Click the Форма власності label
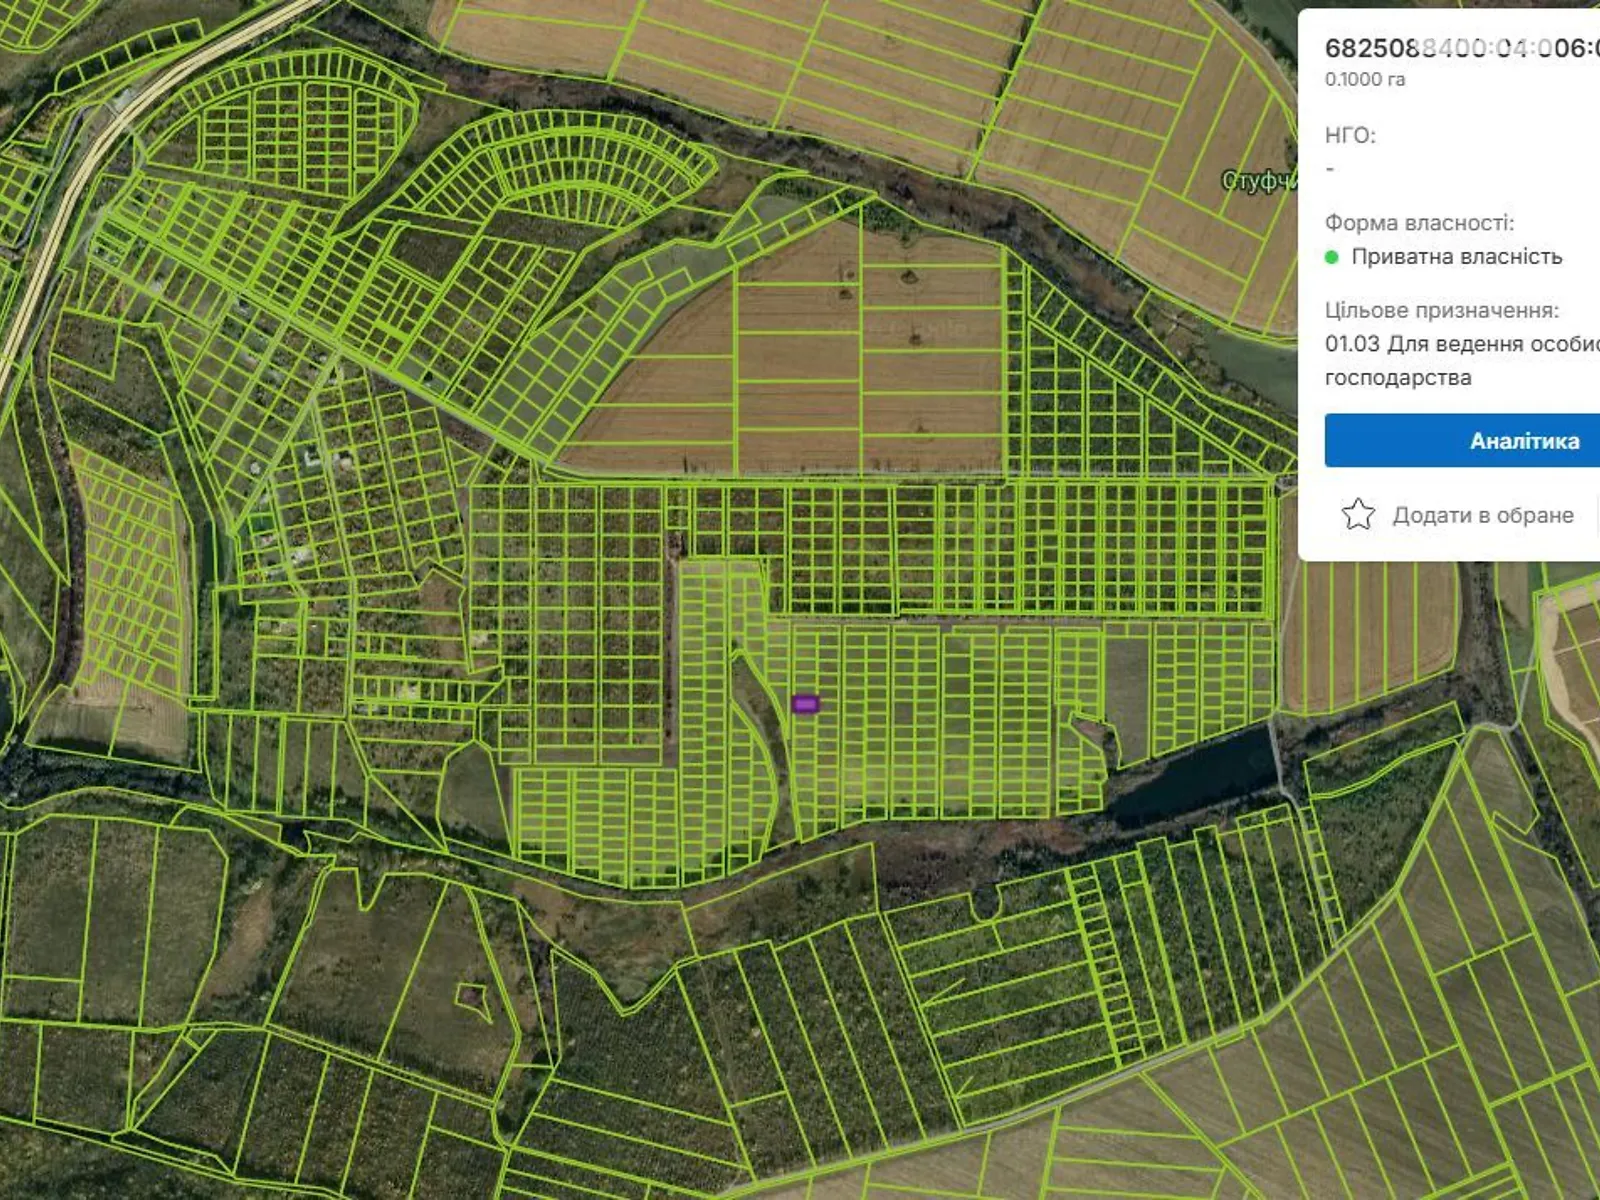 [1419, 223]
